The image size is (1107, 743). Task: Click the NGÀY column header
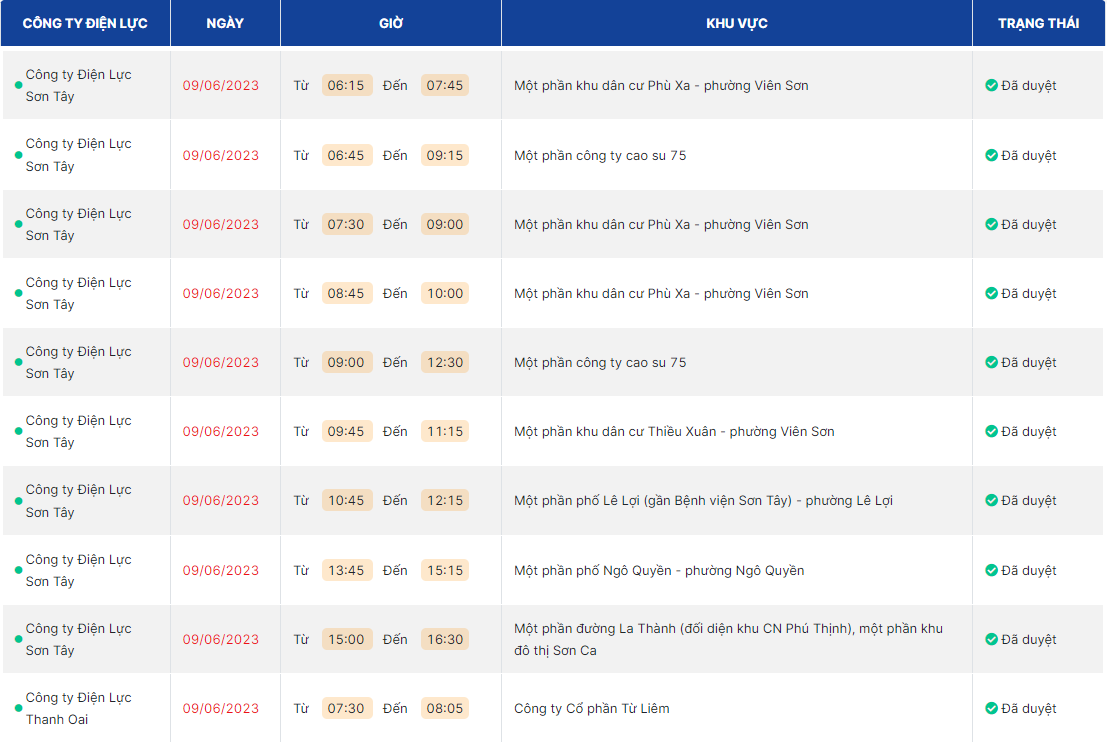(225, 23)
